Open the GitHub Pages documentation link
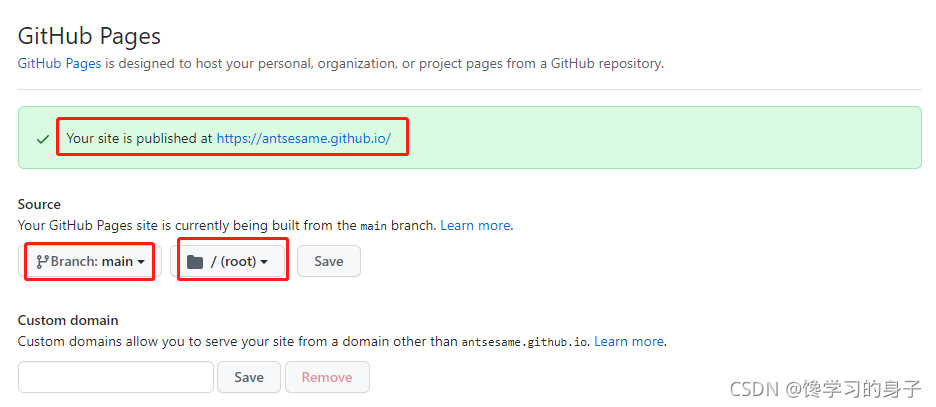 click(x=59, y=63)
